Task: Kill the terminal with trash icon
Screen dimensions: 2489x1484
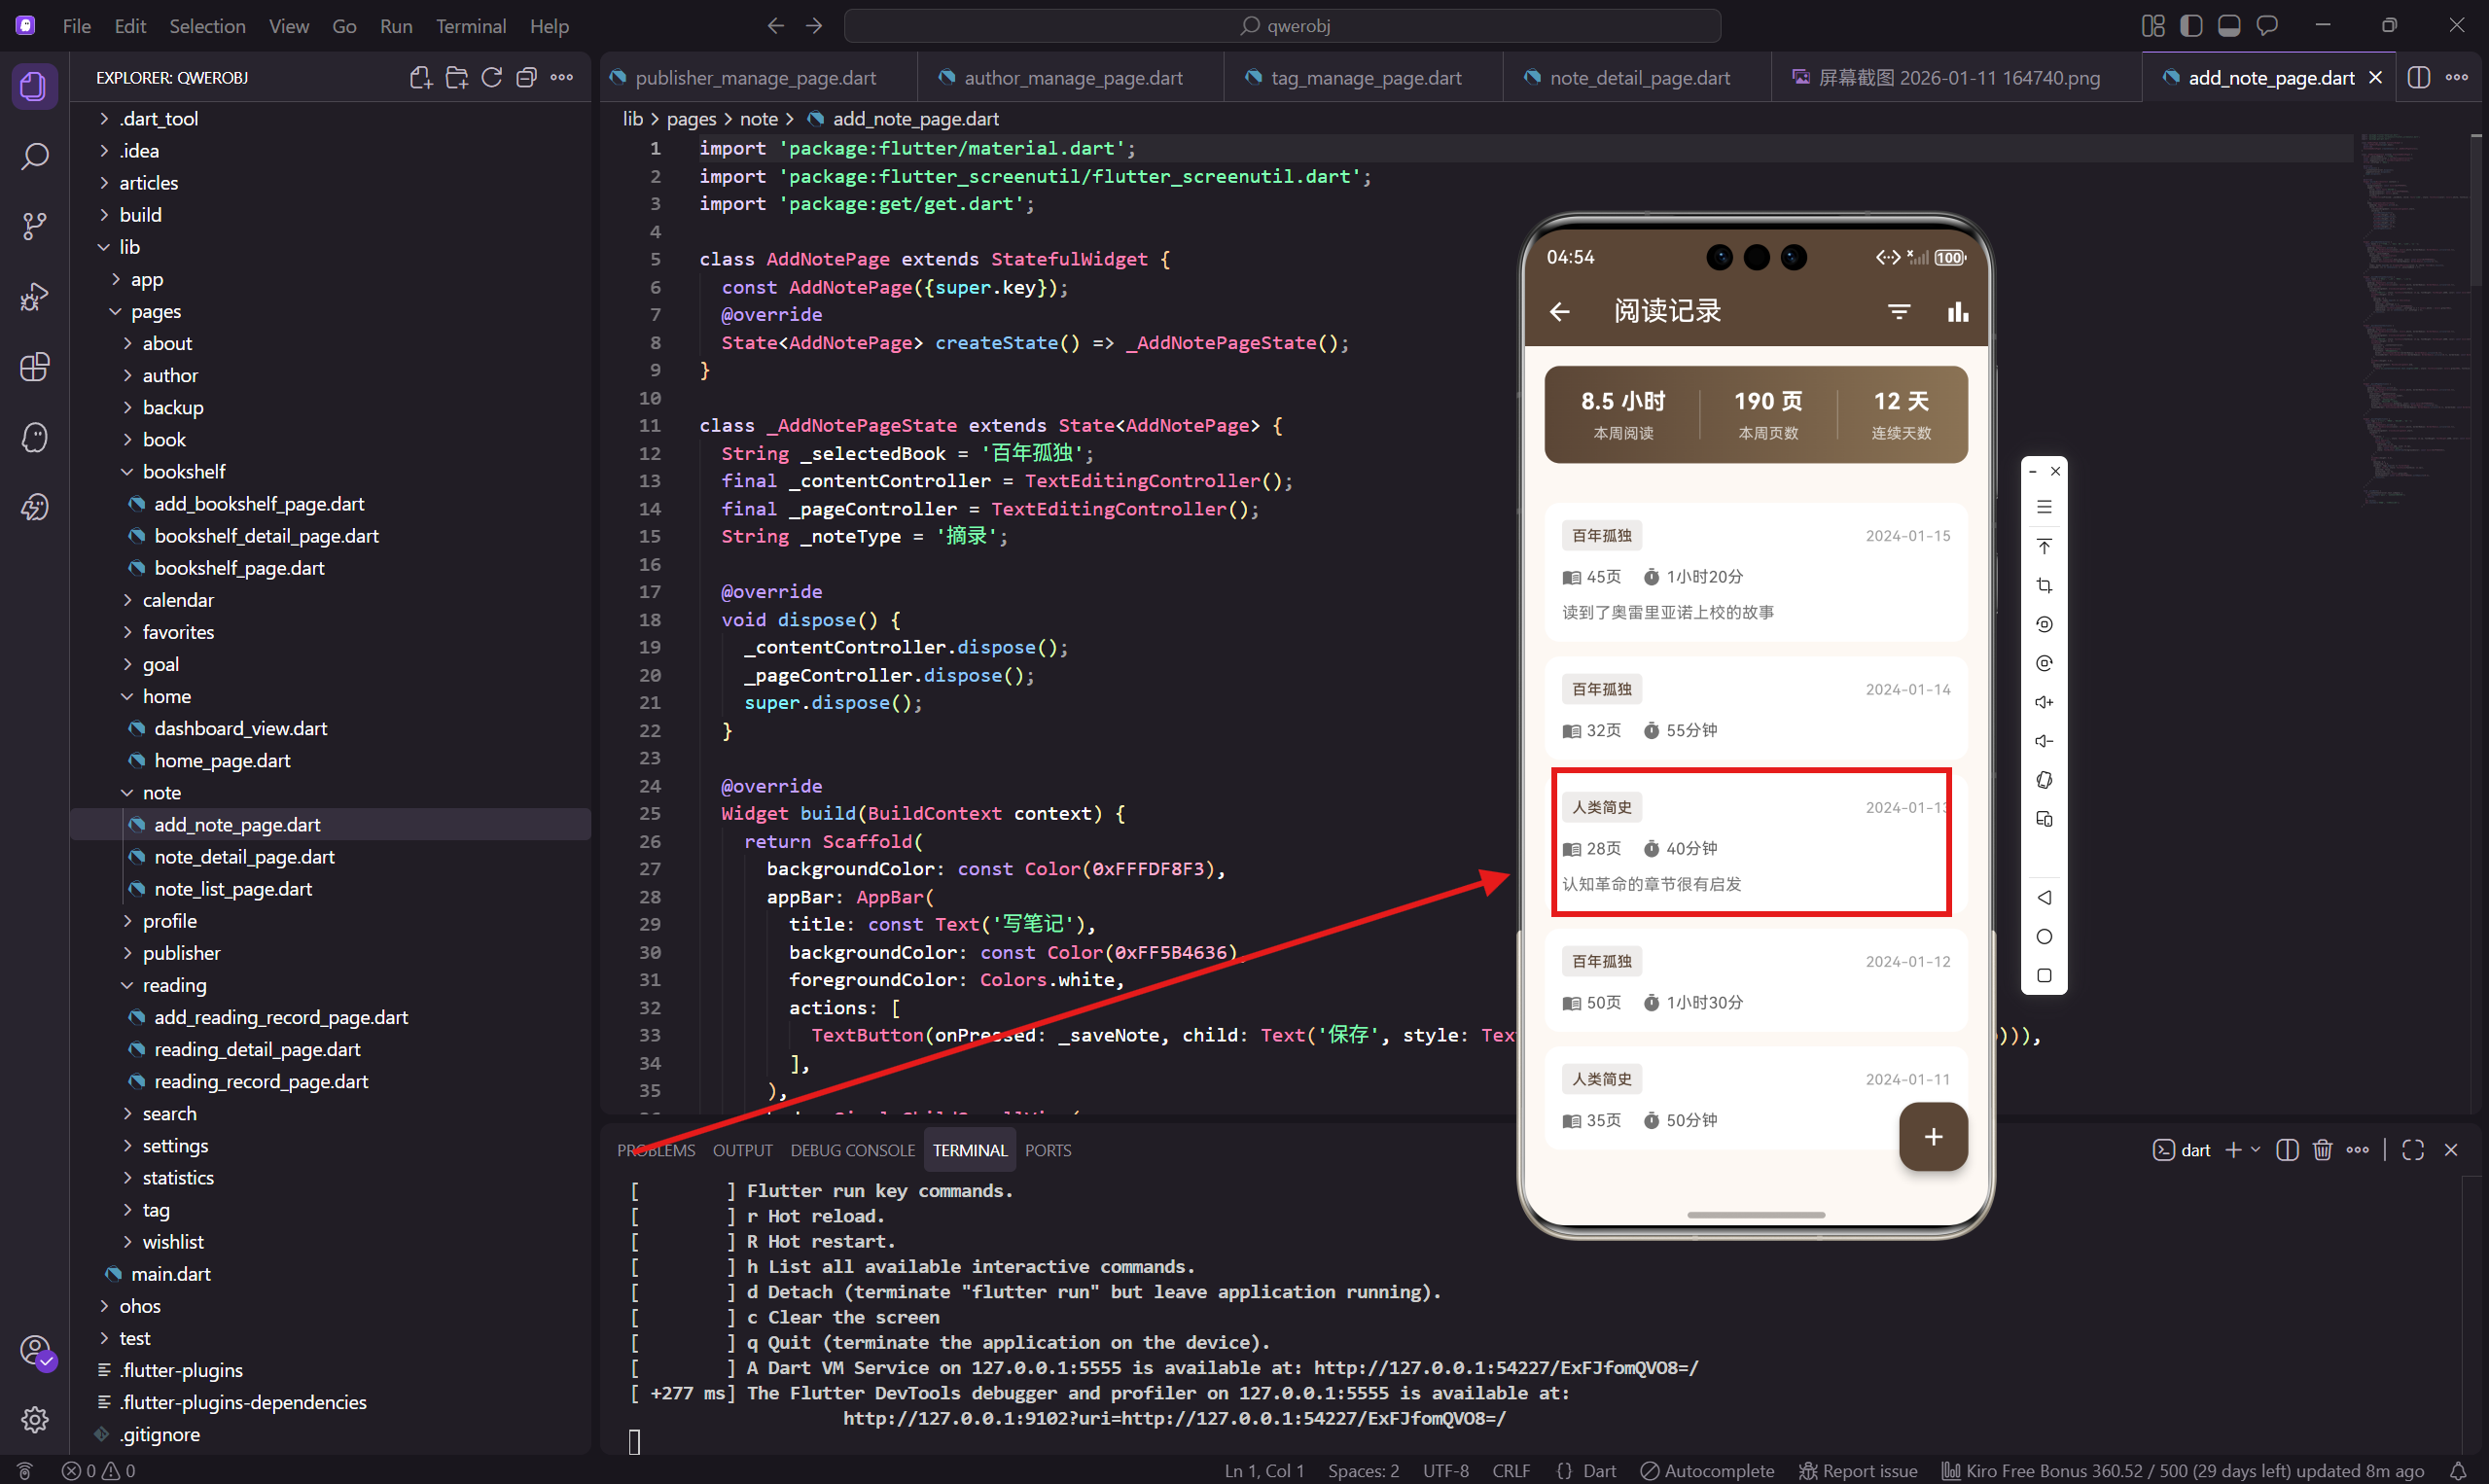Action: 2322,1150
